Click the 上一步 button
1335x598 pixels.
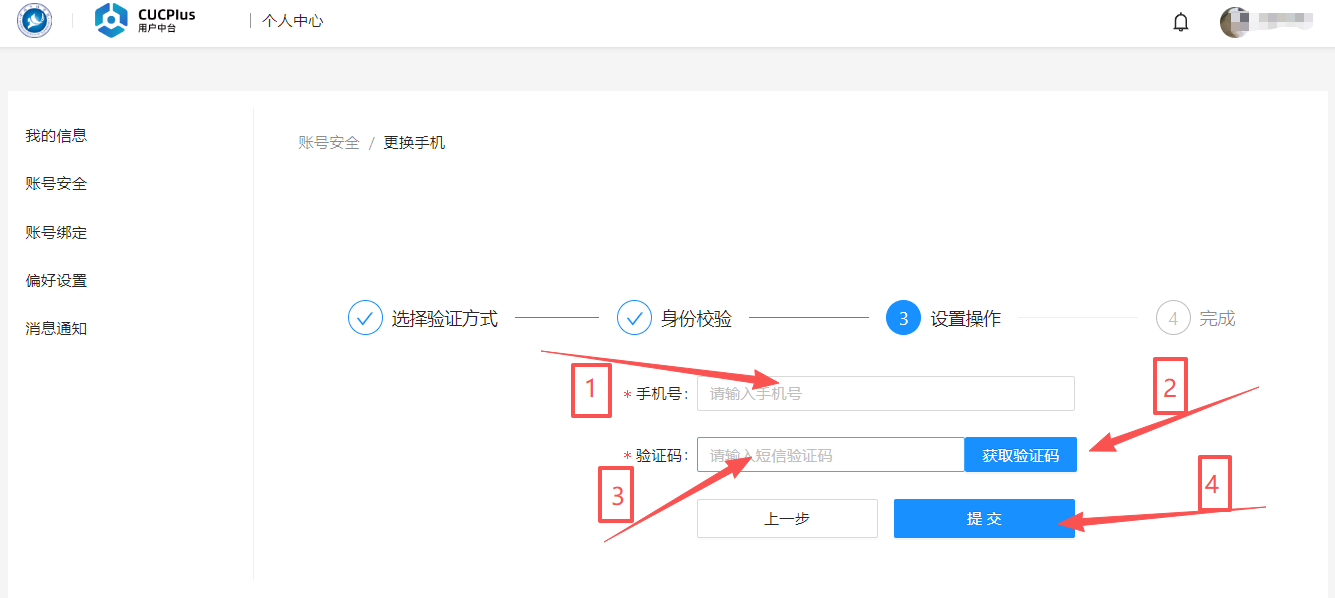787,518
